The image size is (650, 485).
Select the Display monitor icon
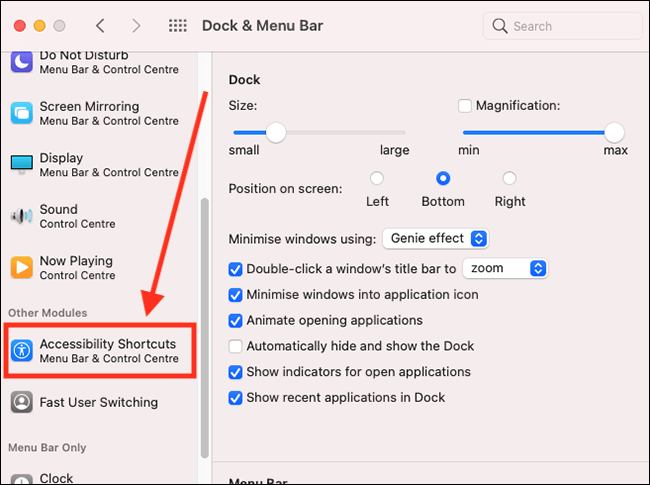[22, 164]
